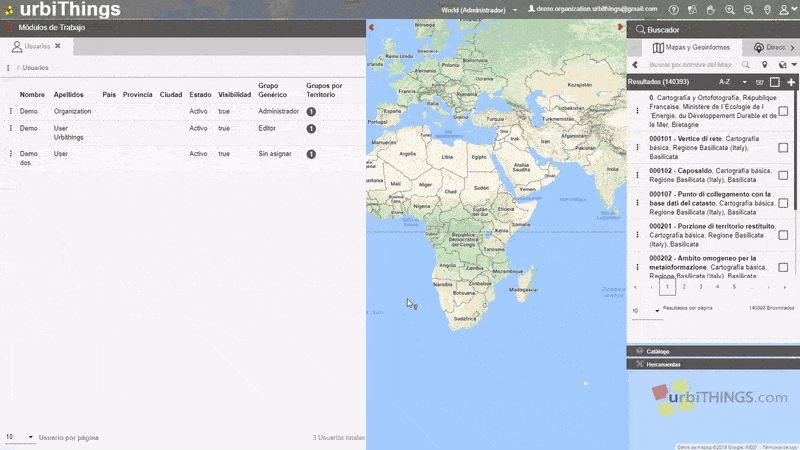Check the Cartografía y Ortofotografía result

point(783,111)
